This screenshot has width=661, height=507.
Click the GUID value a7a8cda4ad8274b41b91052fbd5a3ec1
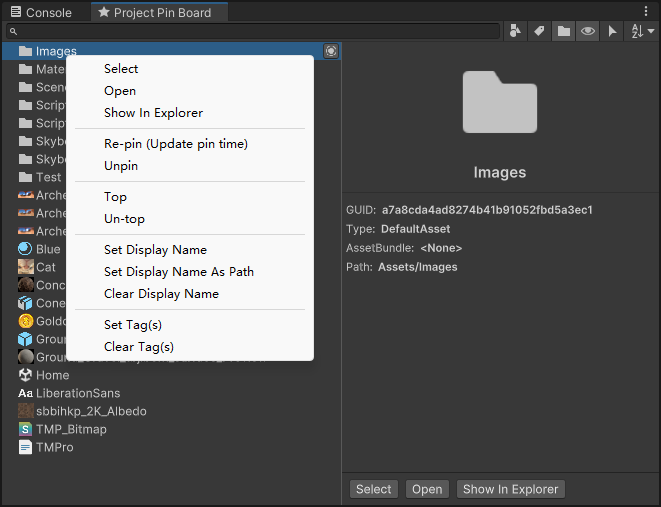(487, 210)
